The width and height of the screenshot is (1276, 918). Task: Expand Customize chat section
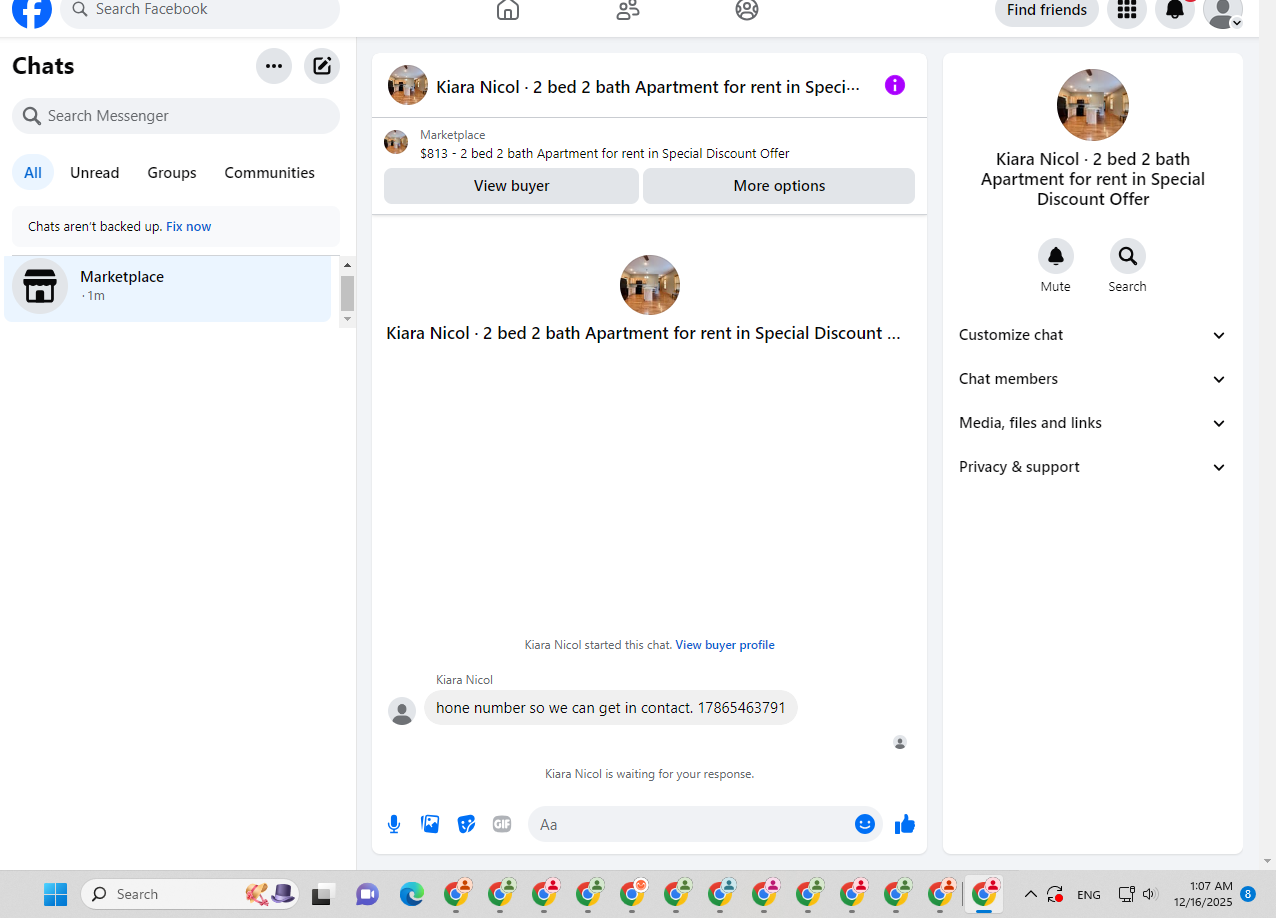click(x=1092, y=335)
